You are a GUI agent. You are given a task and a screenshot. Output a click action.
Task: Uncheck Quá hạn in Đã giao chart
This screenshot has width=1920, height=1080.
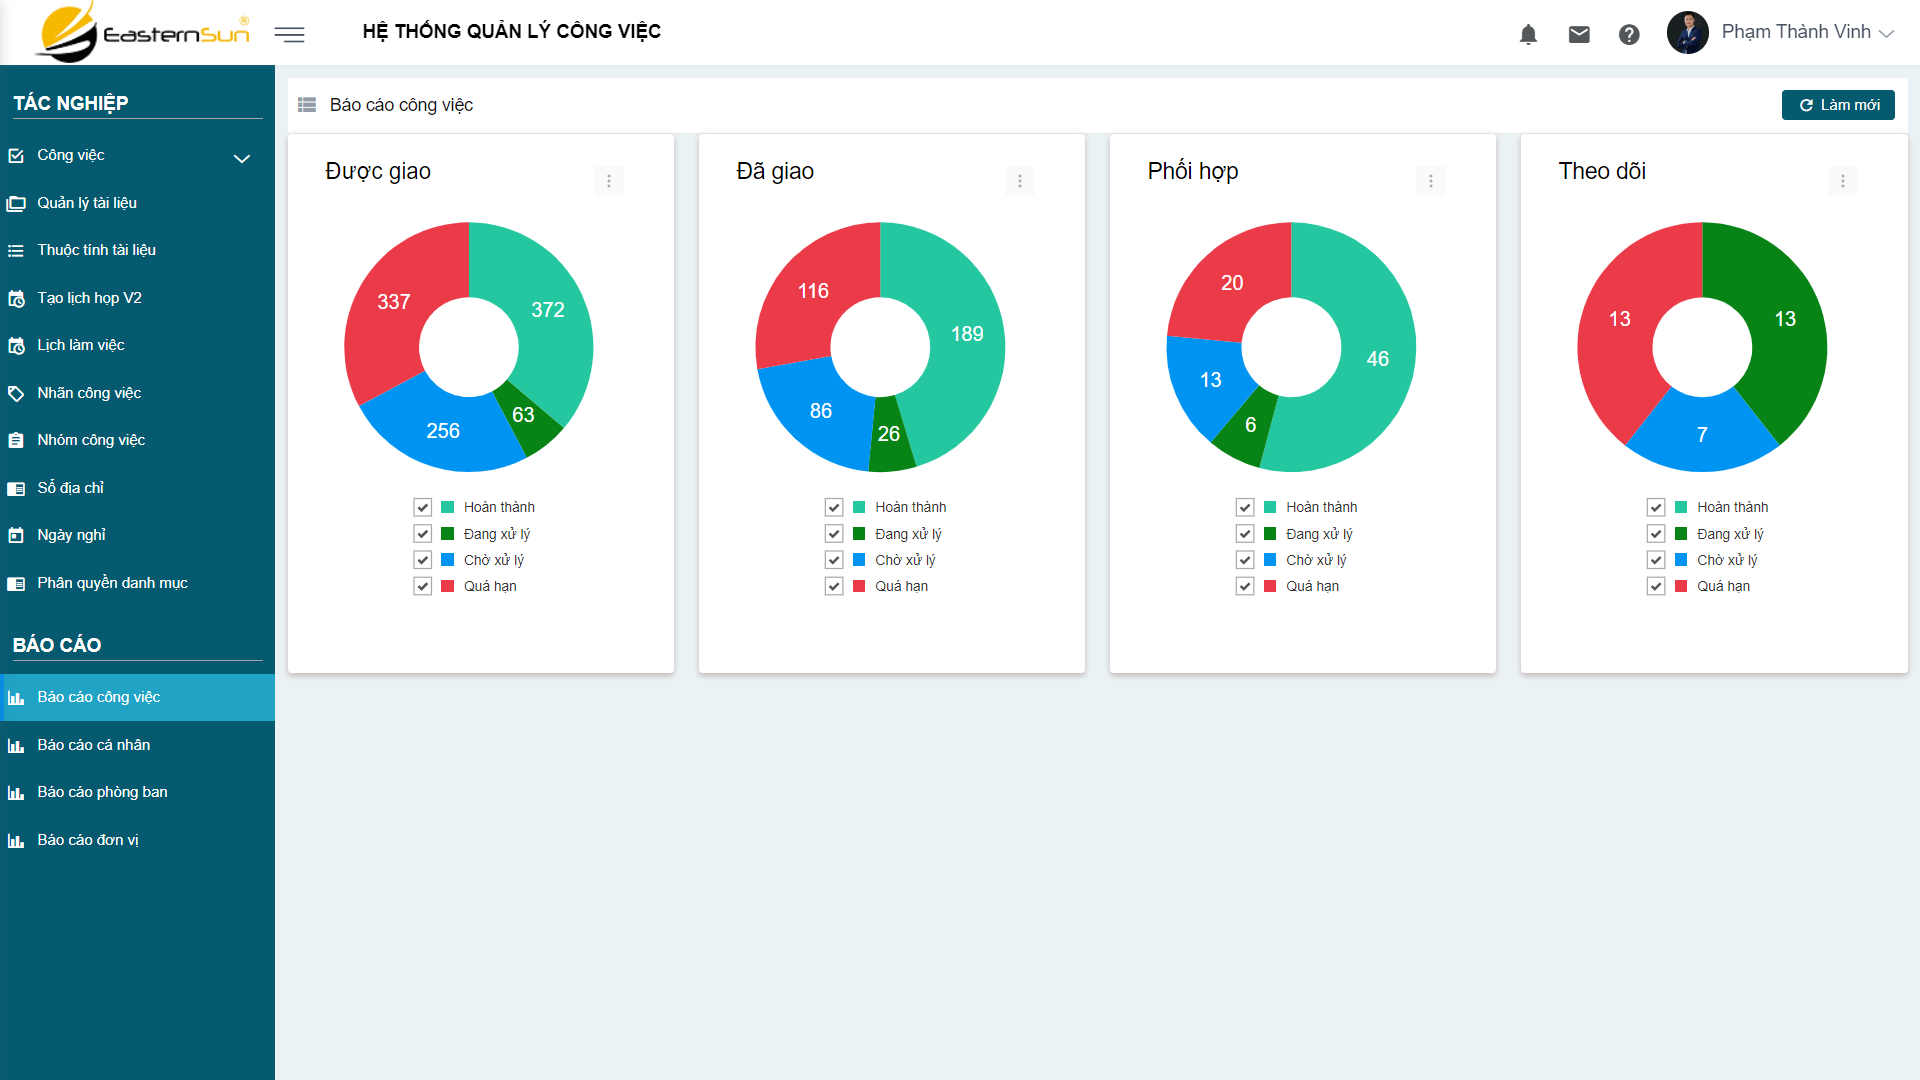tap(834, 586)
